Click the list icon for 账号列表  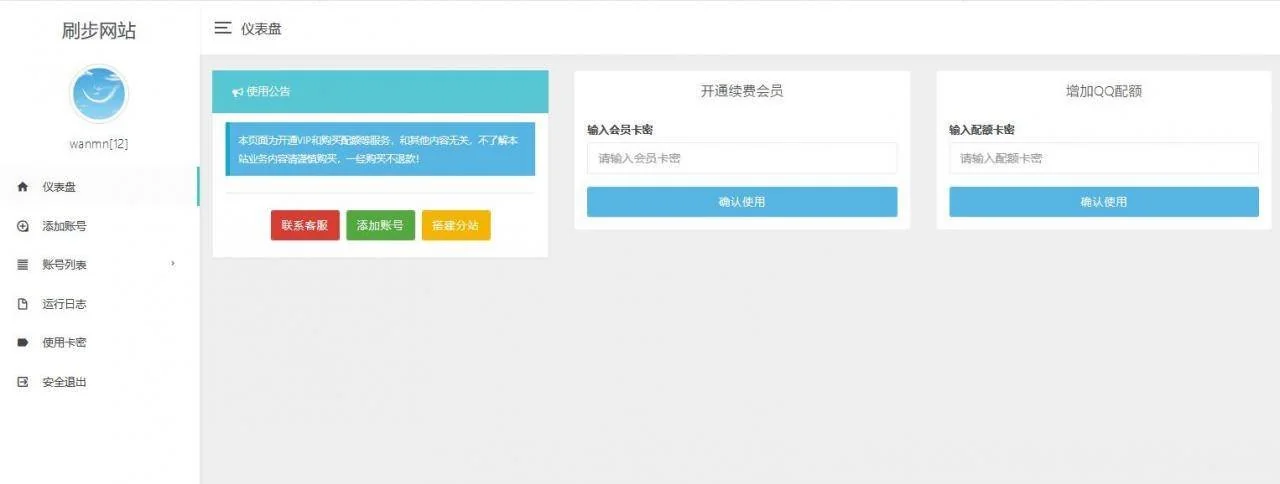(23, 265)
